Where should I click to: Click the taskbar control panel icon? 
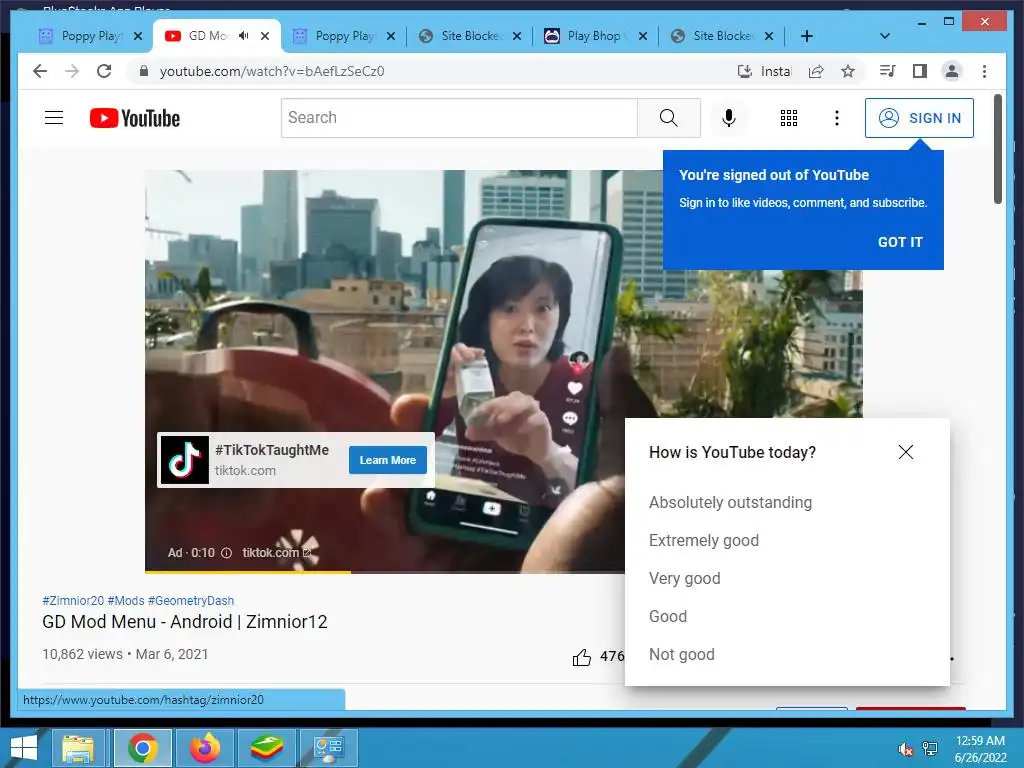[x=328, y=748]
